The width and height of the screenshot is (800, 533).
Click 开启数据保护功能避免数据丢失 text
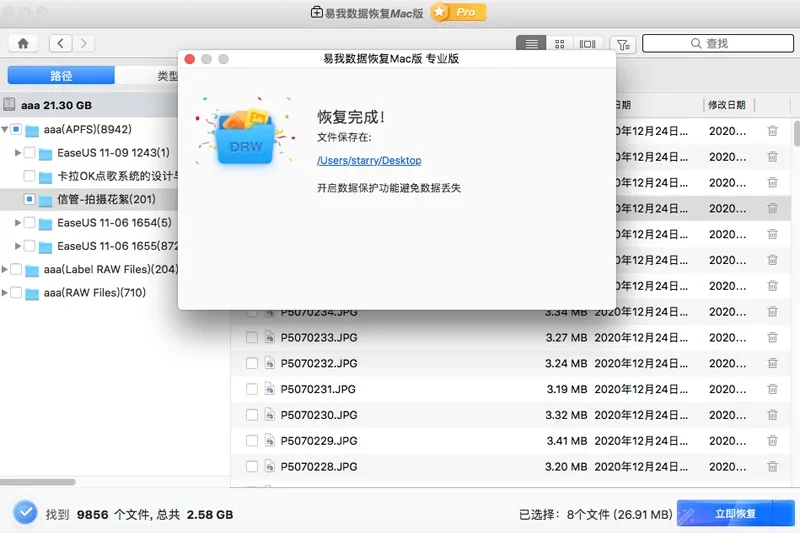[x=389, y=188]
